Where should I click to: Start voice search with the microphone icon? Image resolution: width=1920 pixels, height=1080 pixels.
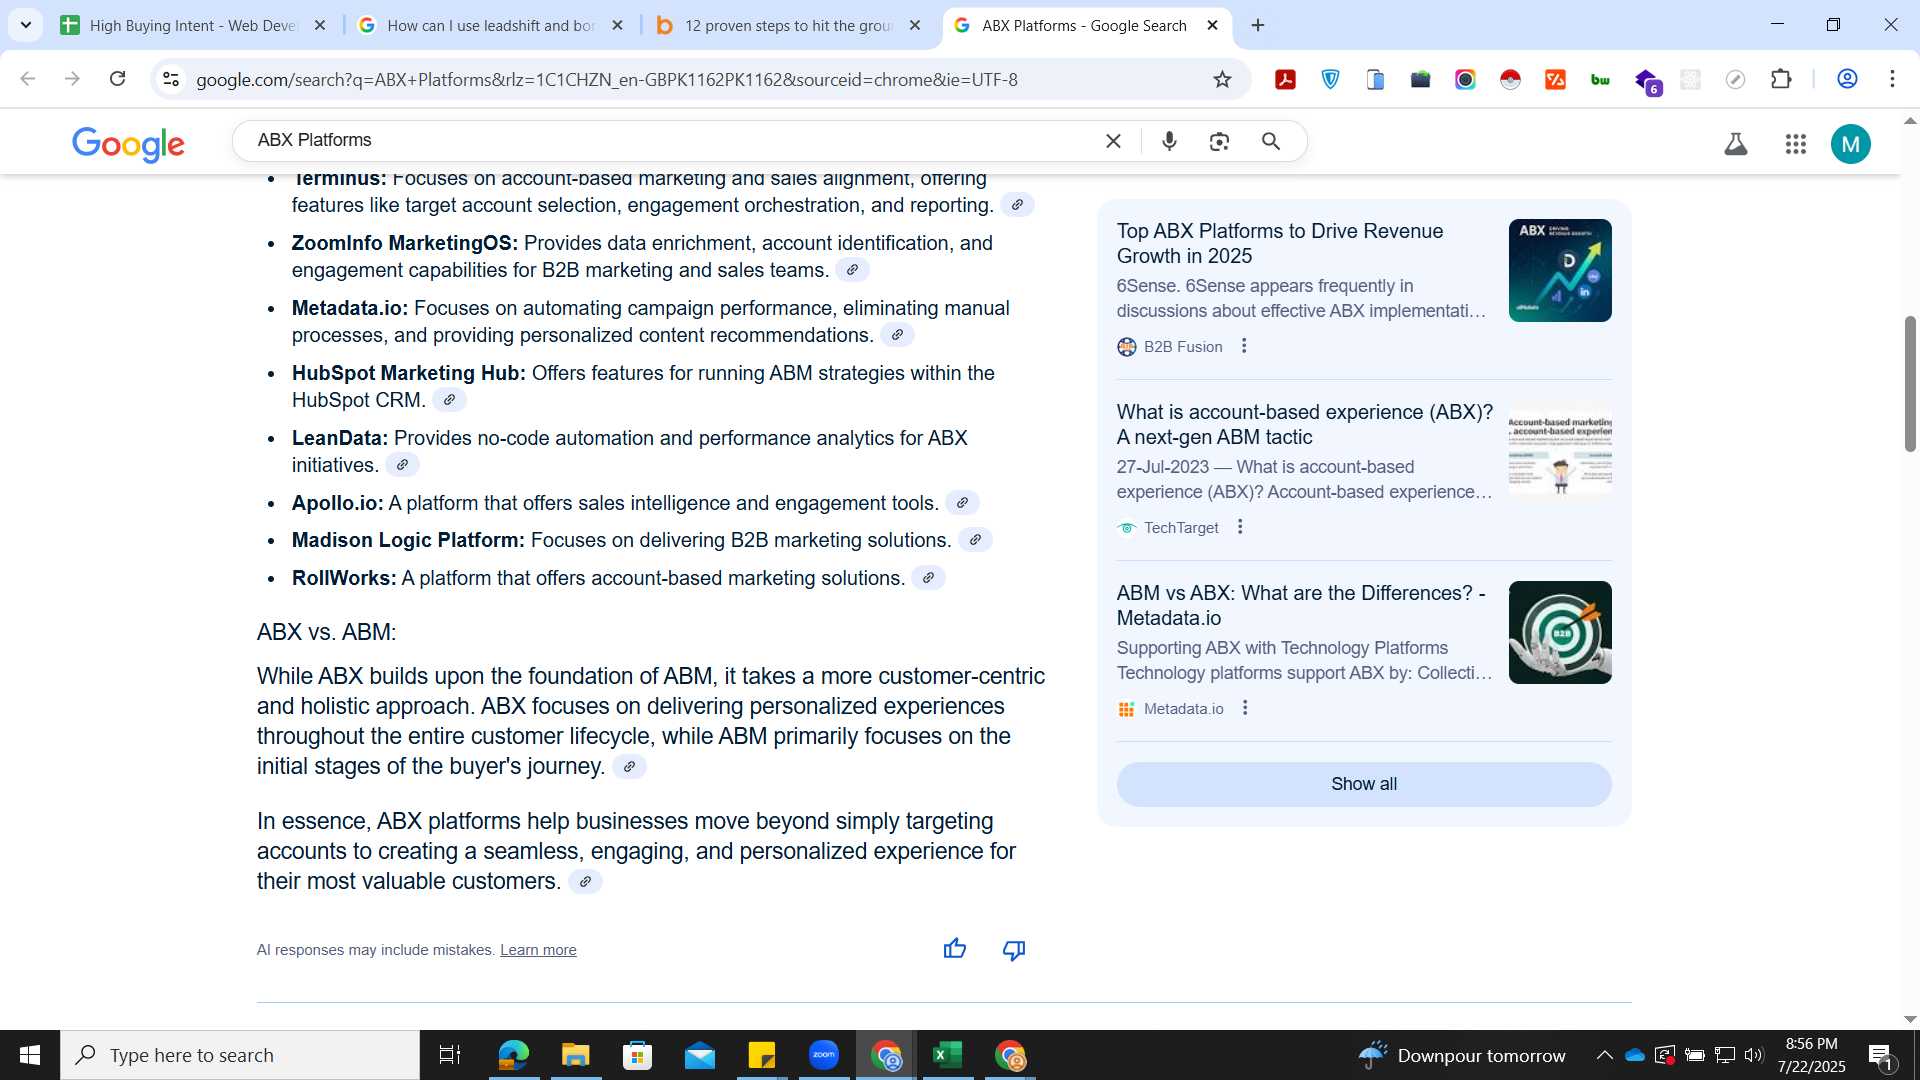point(1169,141)
